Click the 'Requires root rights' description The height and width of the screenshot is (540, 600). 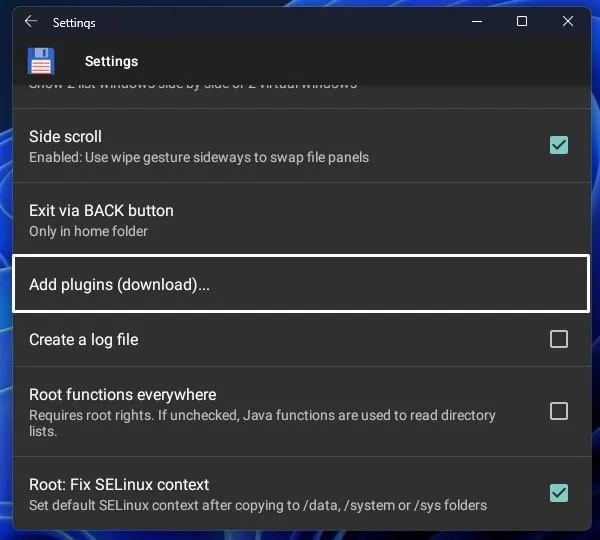(x=262, y=423)
